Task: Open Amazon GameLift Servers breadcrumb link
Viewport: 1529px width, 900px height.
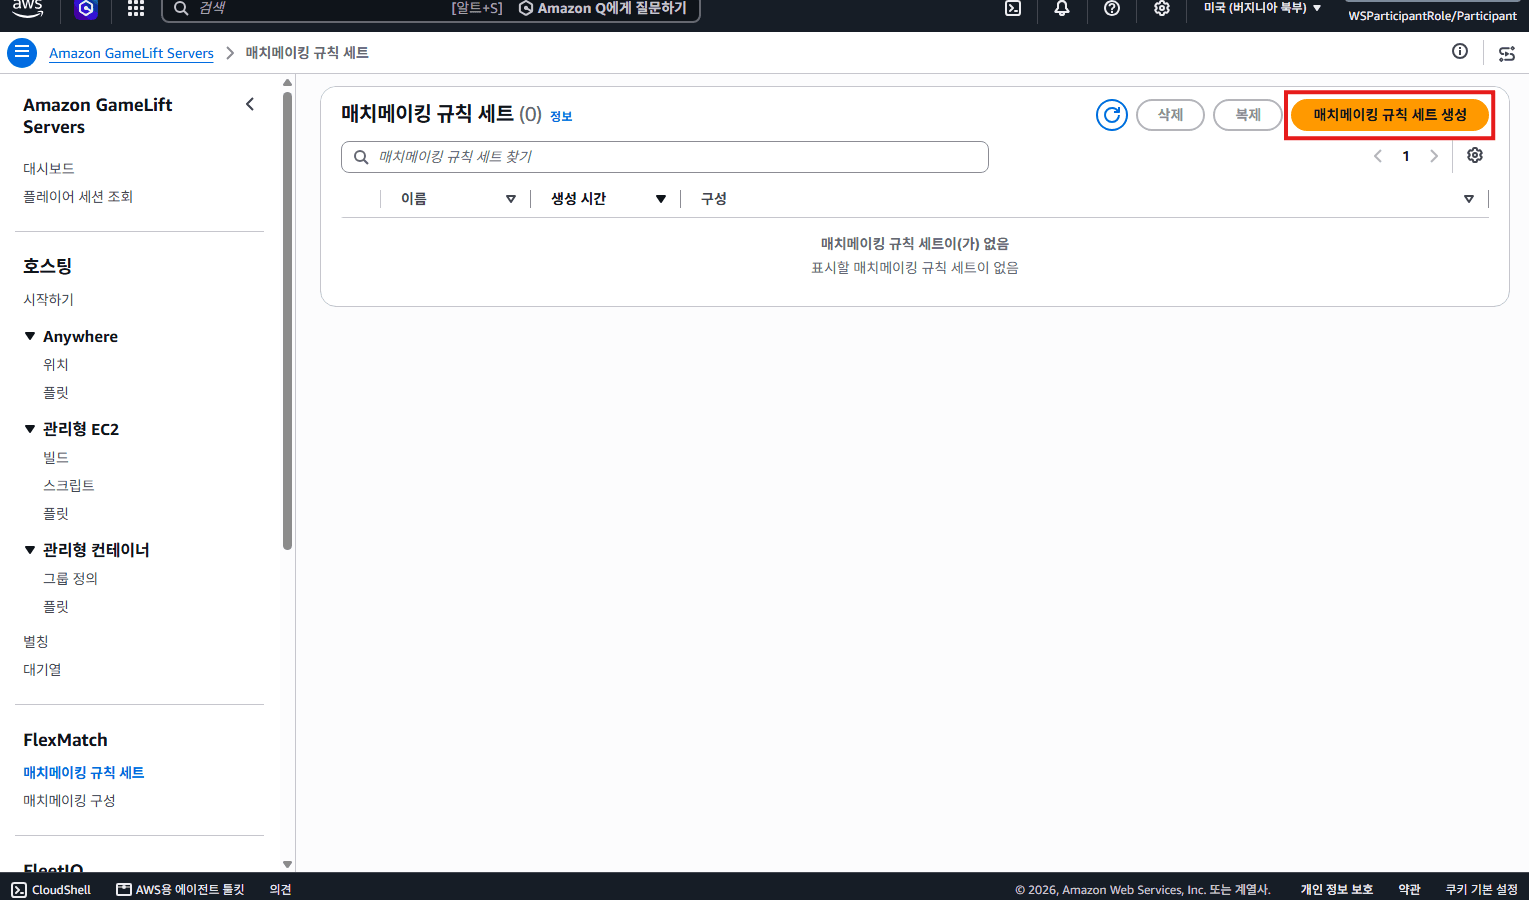Action: [x=131, y=53]
